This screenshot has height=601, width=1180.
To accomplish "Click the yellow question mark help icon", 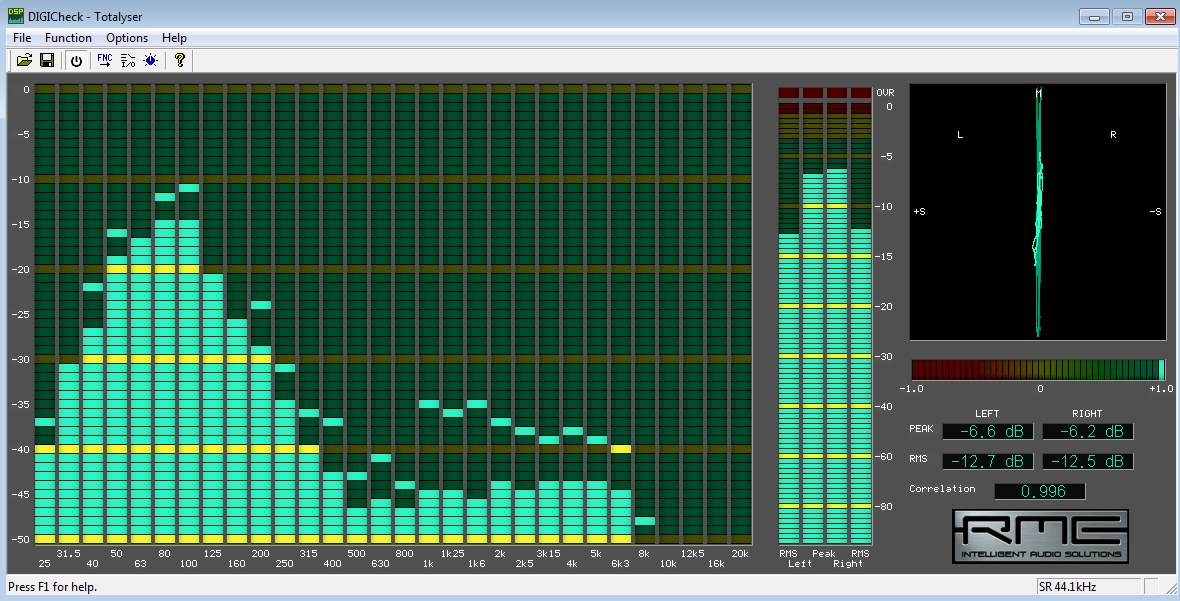I will (x=179, y=60).
